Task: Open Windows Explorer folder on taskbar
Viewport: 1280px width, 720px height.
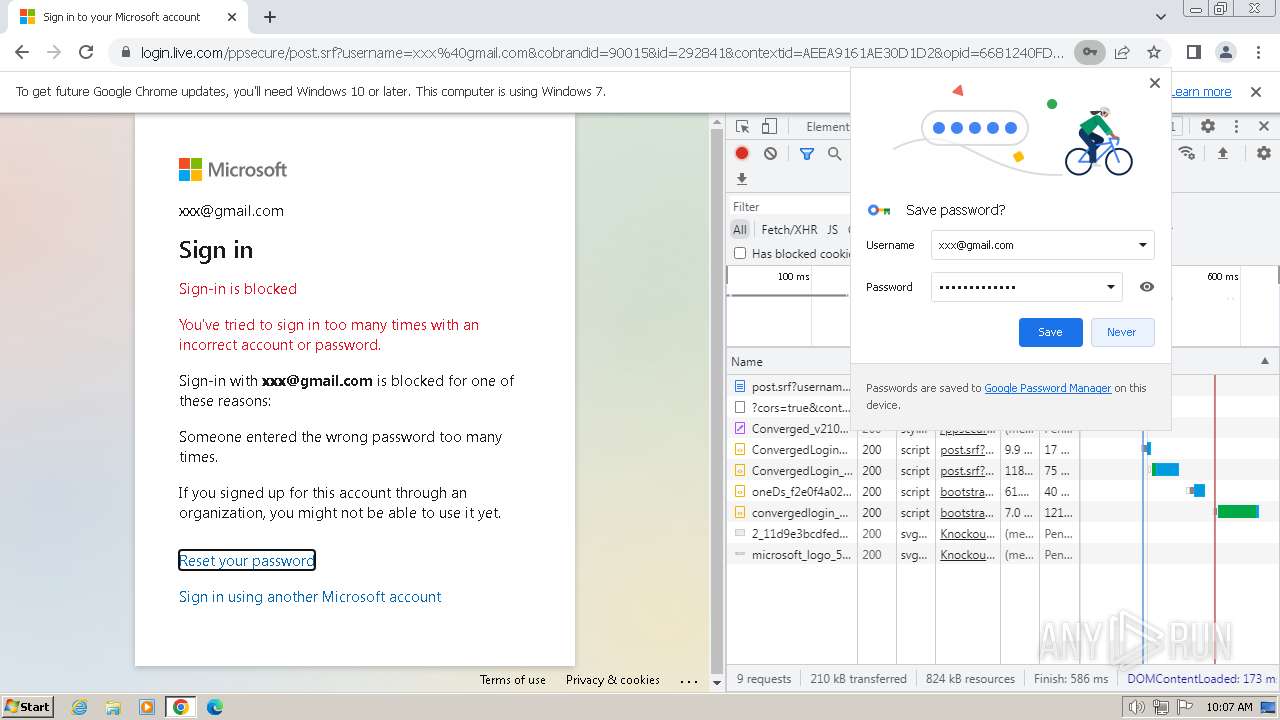Action: pos(113,707)
